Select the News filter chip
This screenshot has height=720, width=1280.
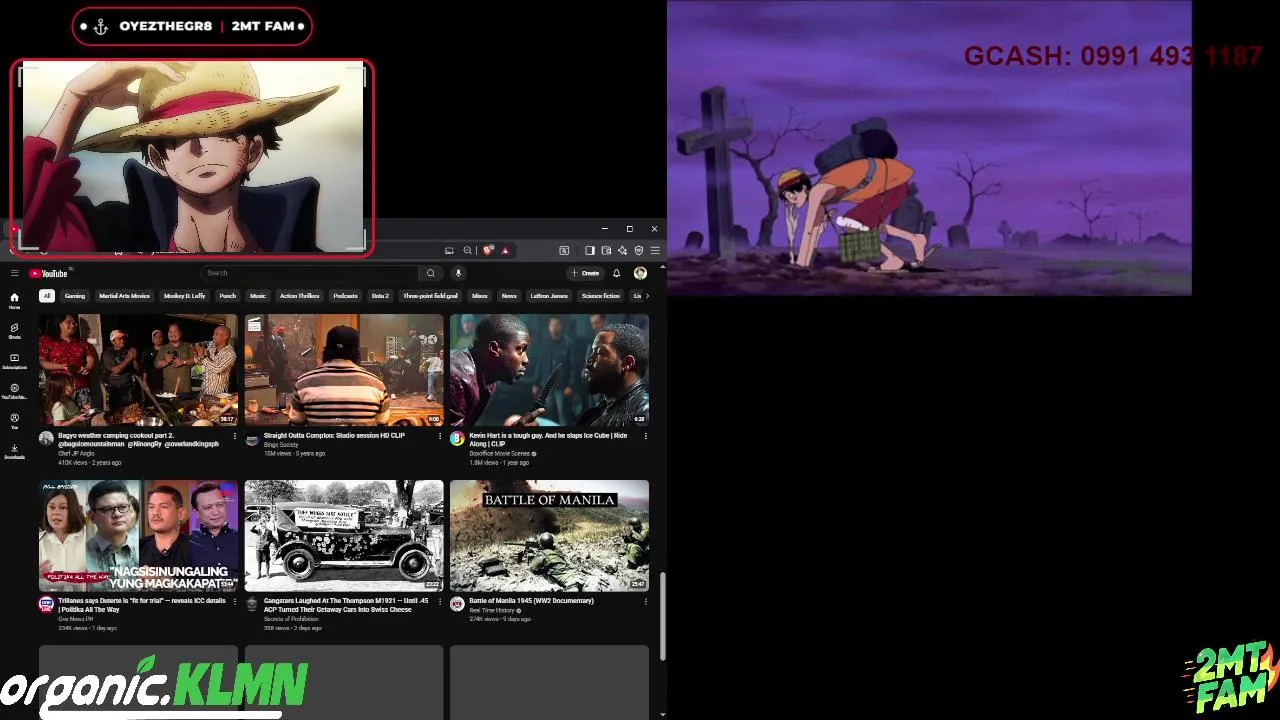tap(509, 296)
